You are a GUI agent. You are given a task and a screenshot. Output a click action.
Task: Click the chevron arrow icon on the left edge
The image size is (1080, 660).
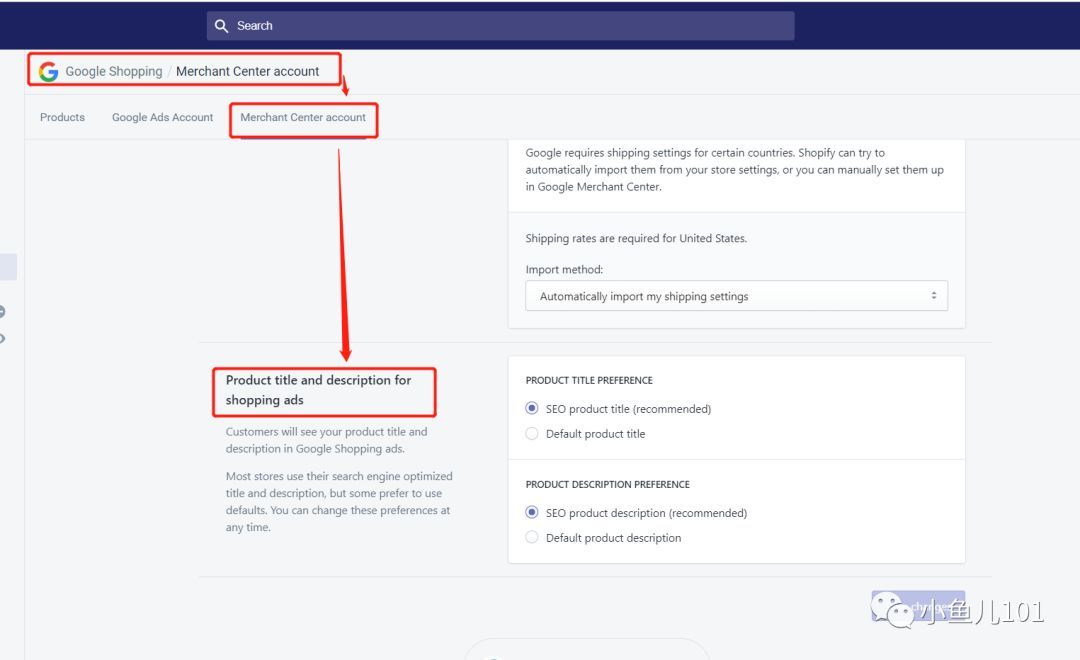3,338
